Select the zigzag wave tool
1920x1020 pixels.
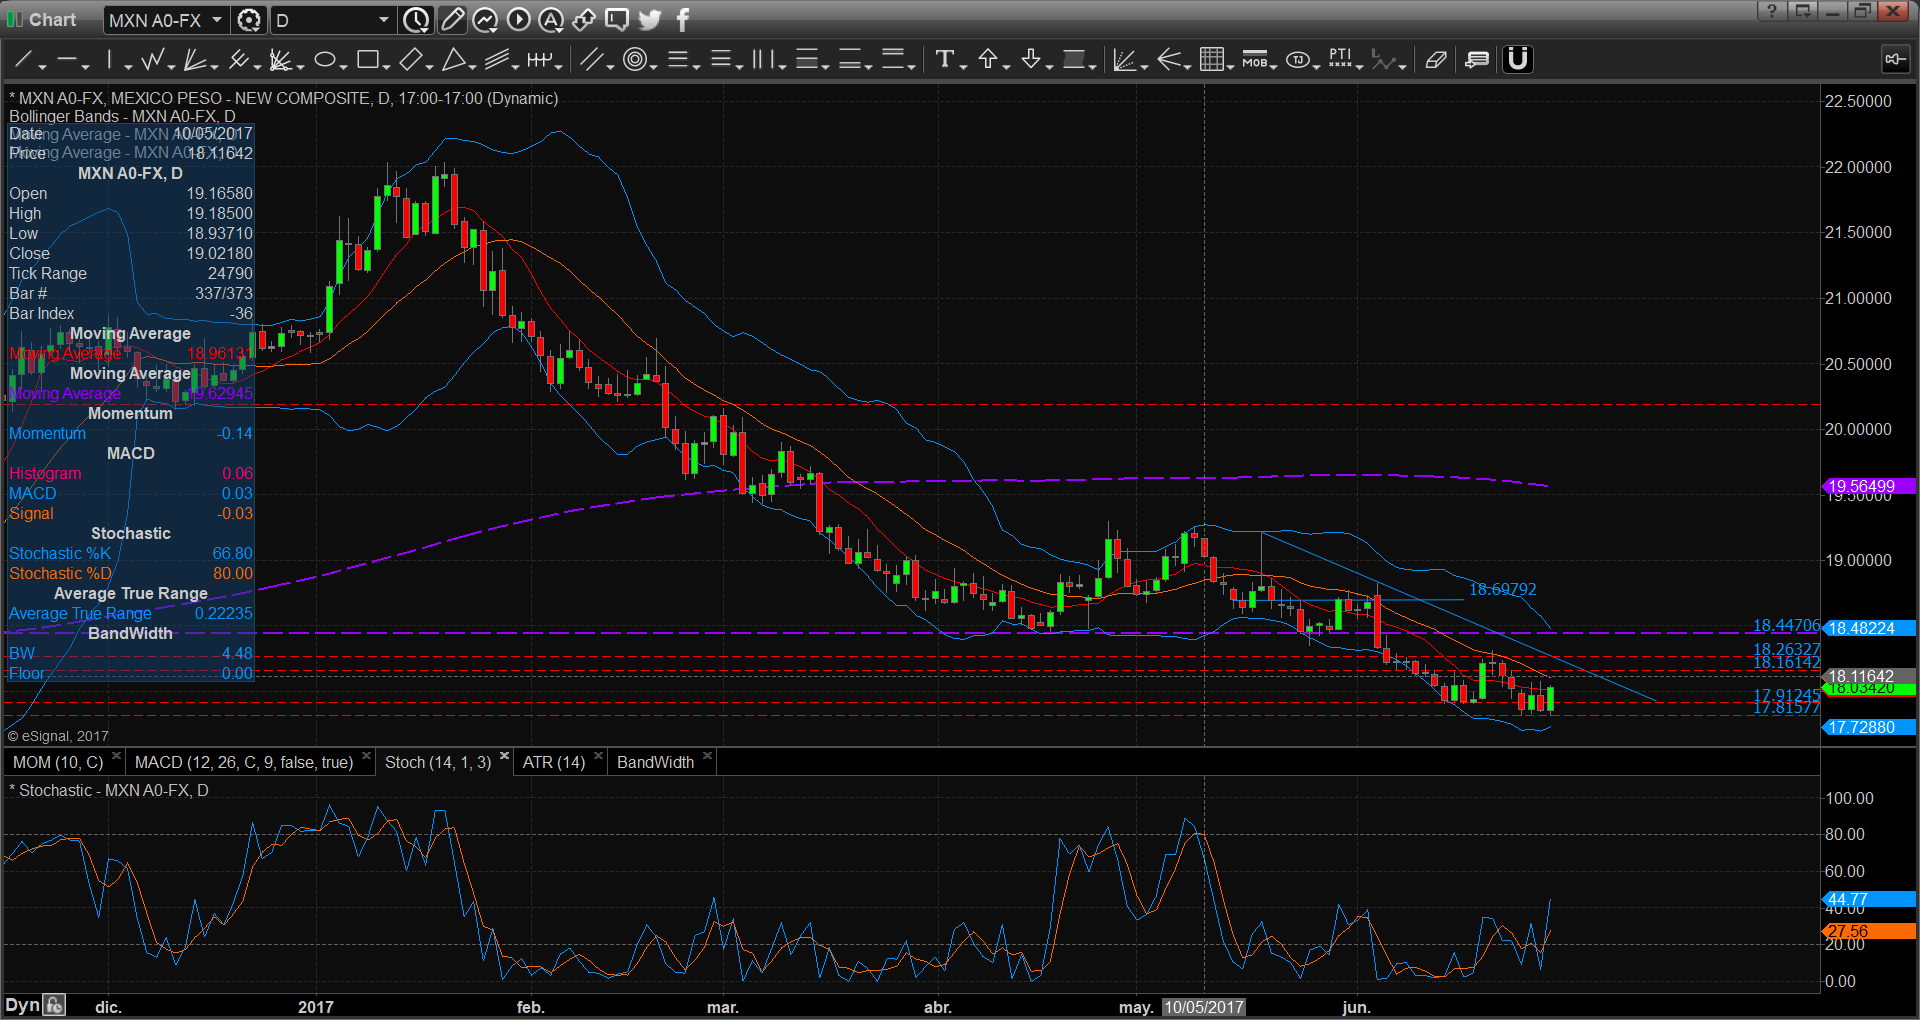coord(152,60)
